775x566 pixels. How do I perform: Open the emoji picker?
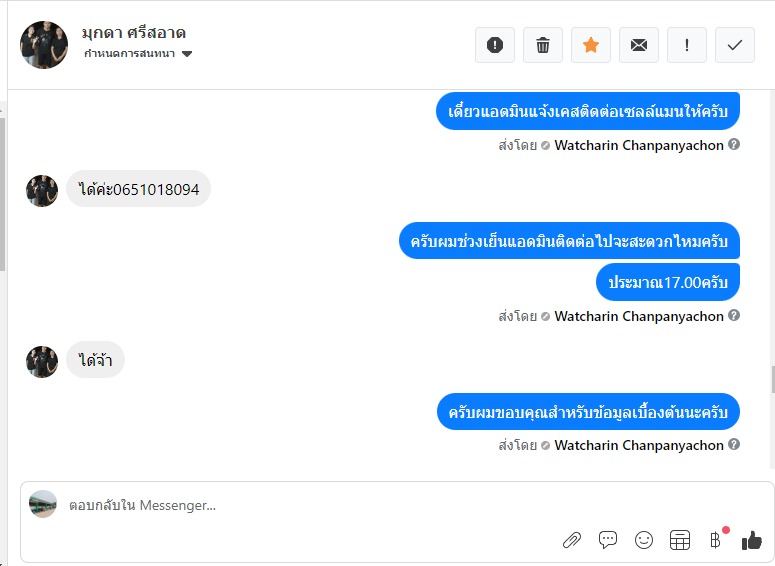coord(644,540)
